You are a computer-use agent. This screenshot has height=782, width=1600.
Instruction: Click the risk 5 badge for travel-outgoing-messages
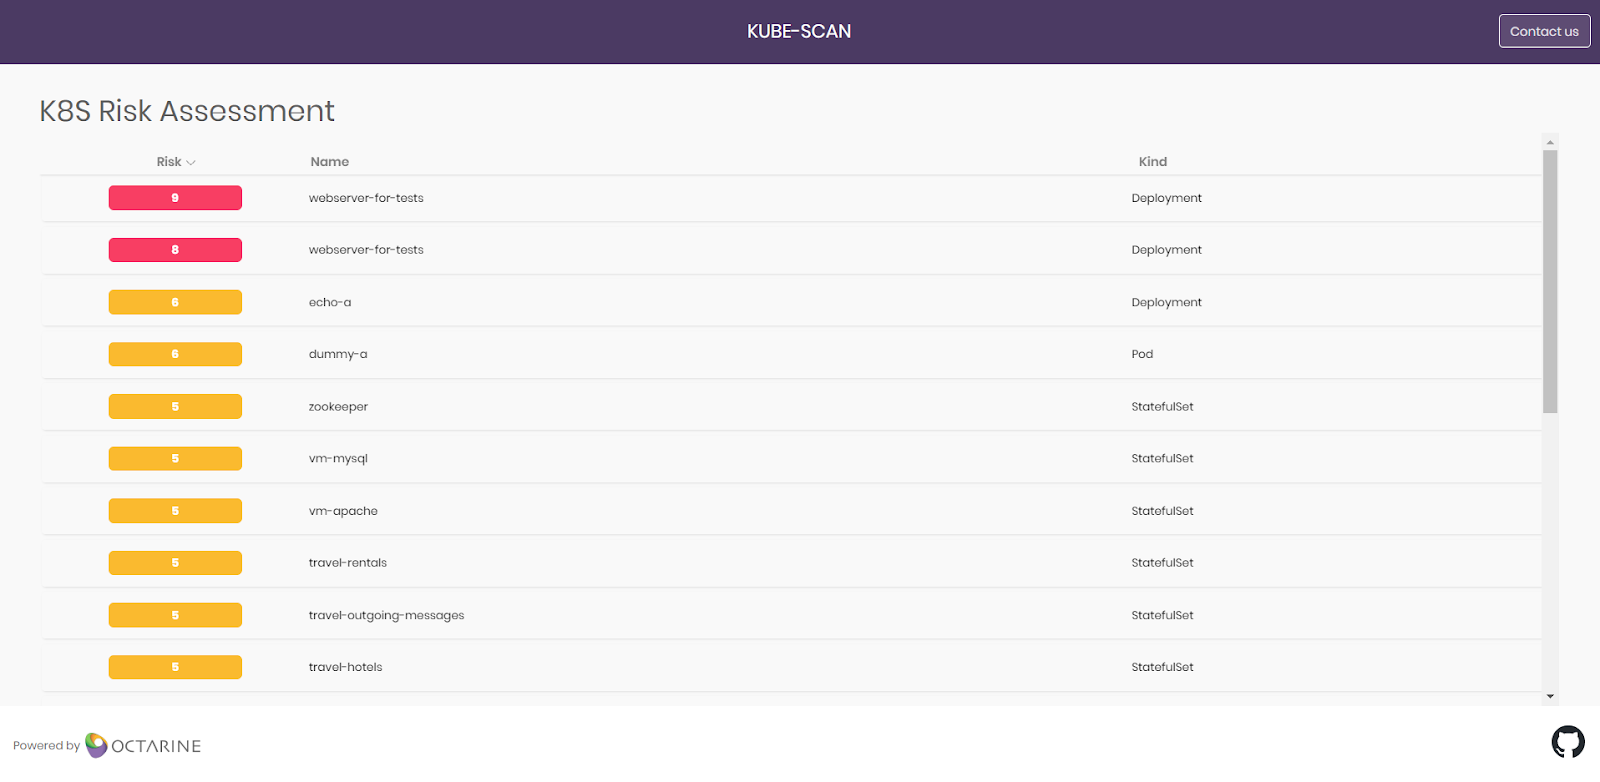tap(175, 615)
